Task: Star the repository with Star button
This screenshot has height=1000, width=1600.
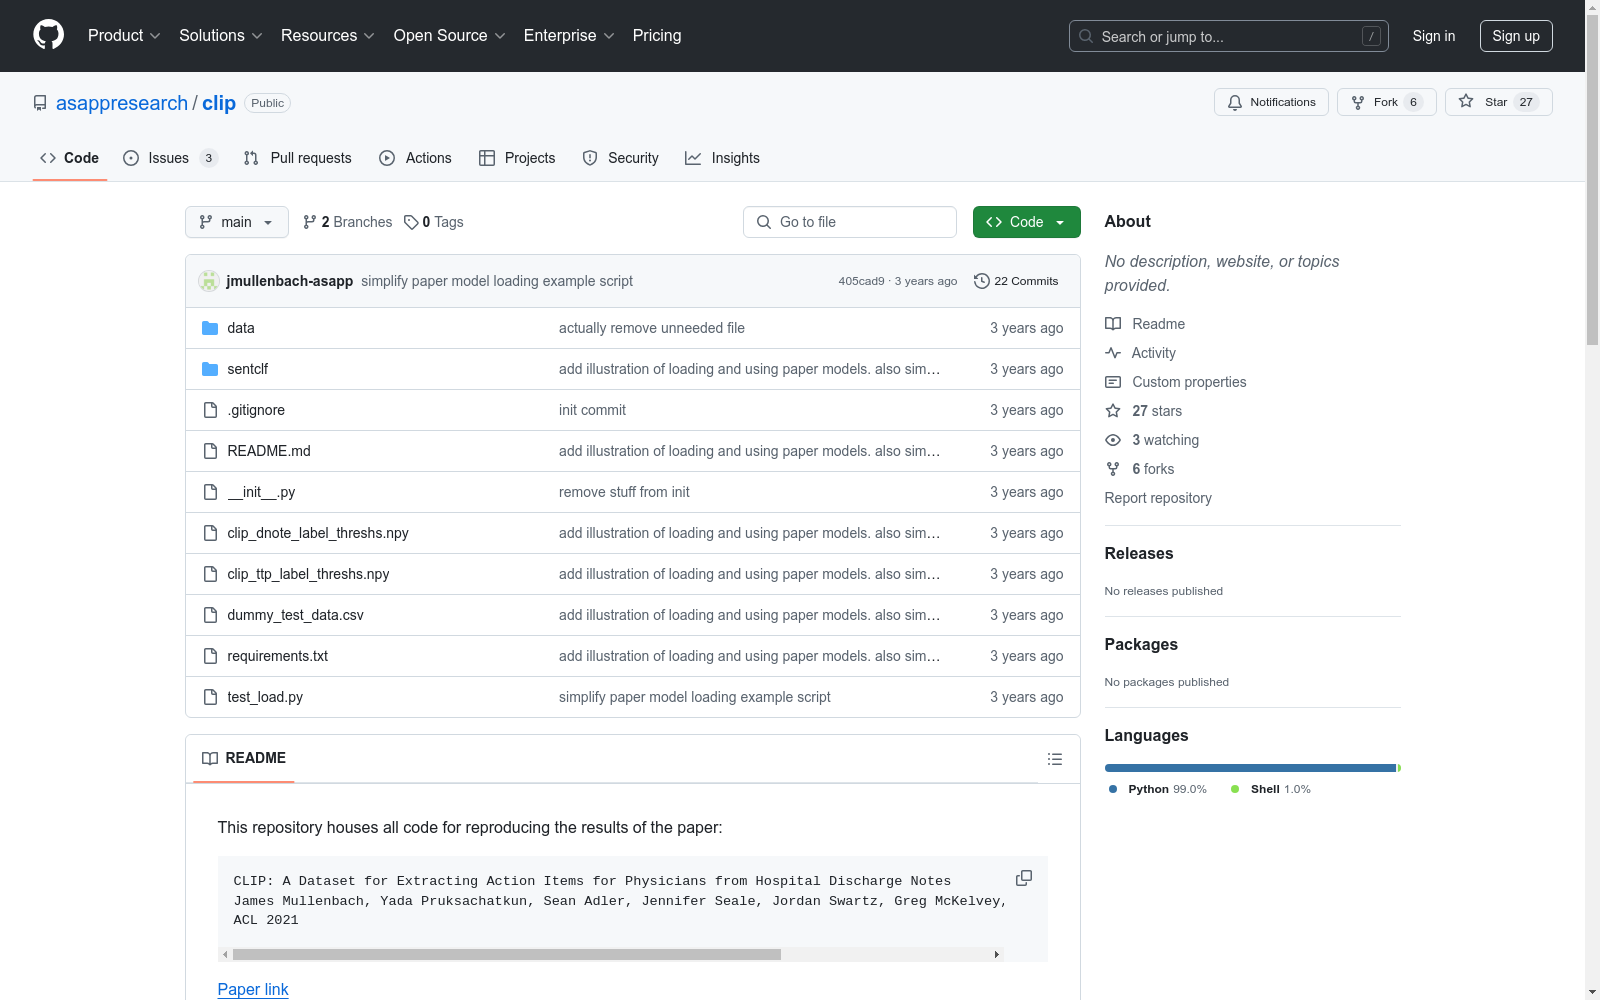Action: (1499, 102)
